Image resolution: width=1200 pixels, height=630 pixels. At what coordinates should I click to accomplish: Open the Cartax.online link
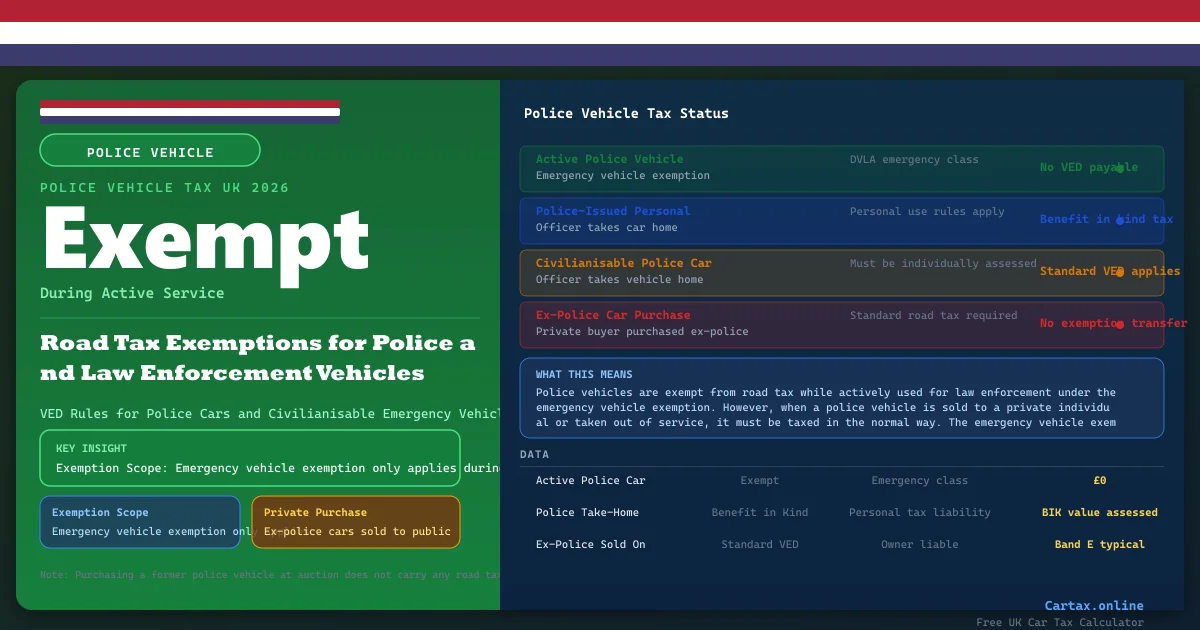(x=1093, y=605)
